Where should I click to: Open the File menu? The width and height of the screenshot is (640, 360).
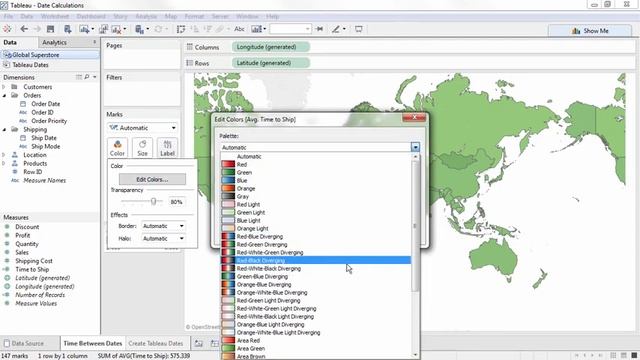[x=8, y=16]
